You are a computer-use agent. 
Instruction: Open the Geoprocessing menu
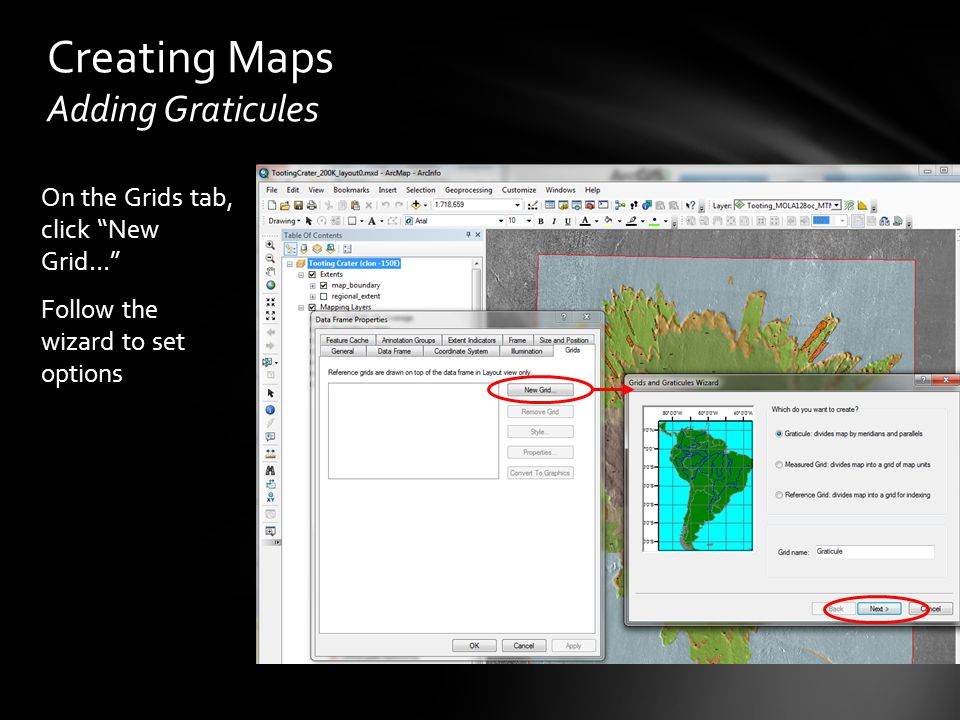[468, 190]
